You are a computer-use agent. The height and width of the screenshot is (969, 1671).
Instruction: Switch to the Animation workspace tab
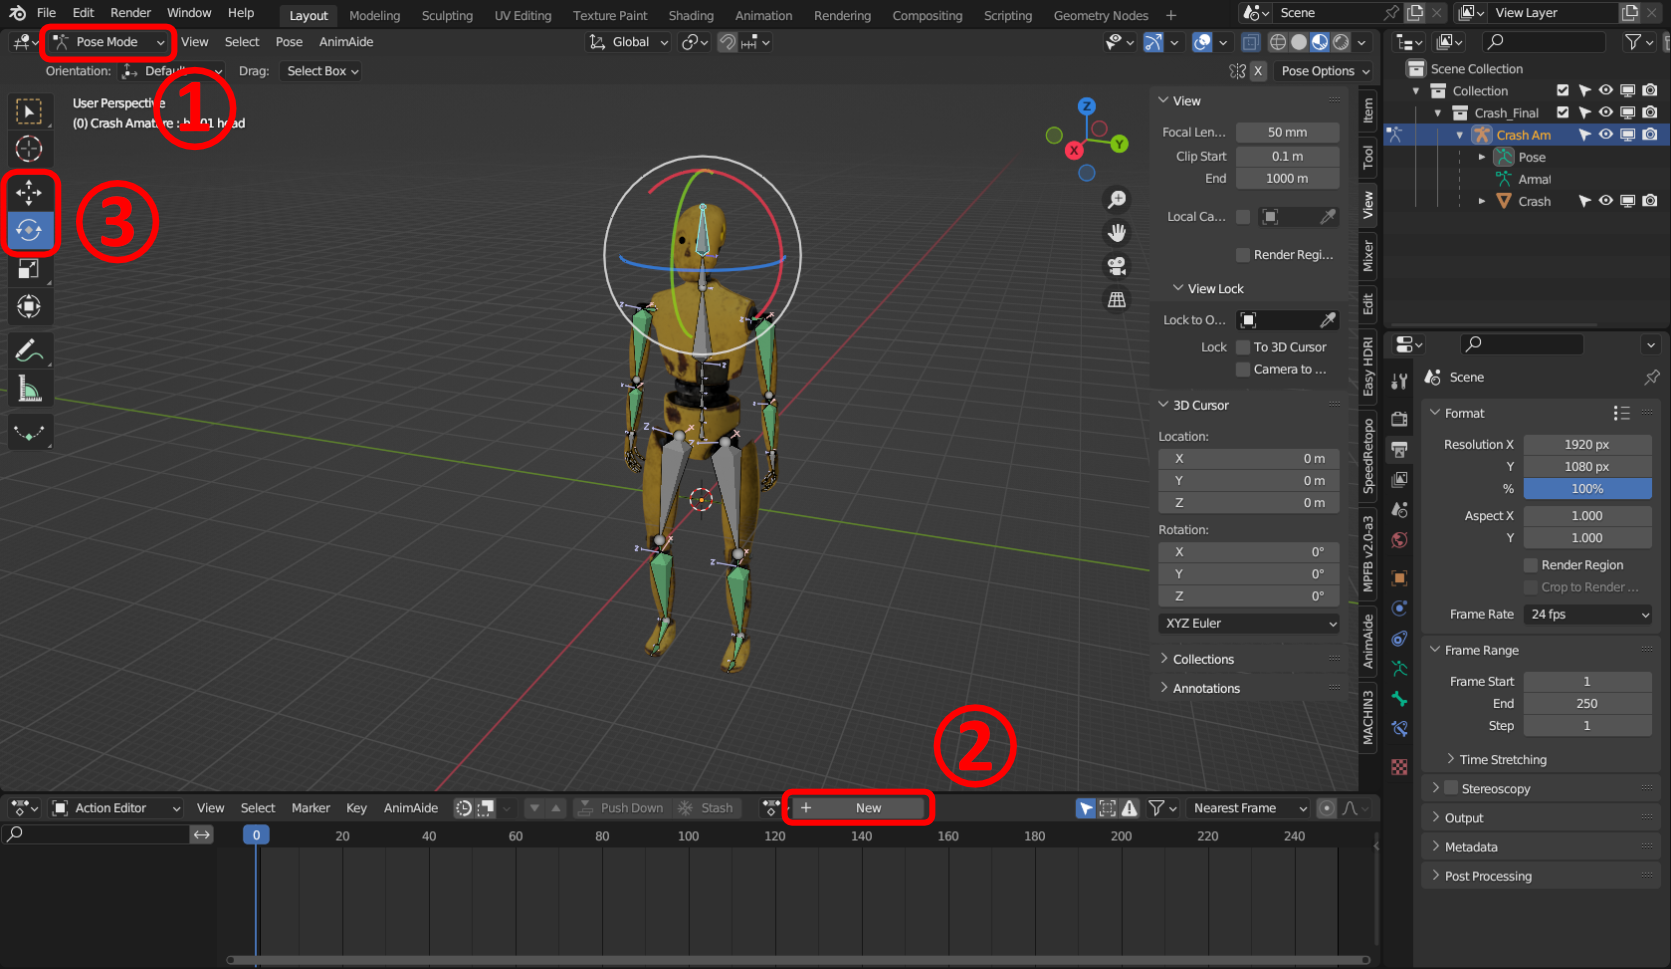(x=763, y=15)
